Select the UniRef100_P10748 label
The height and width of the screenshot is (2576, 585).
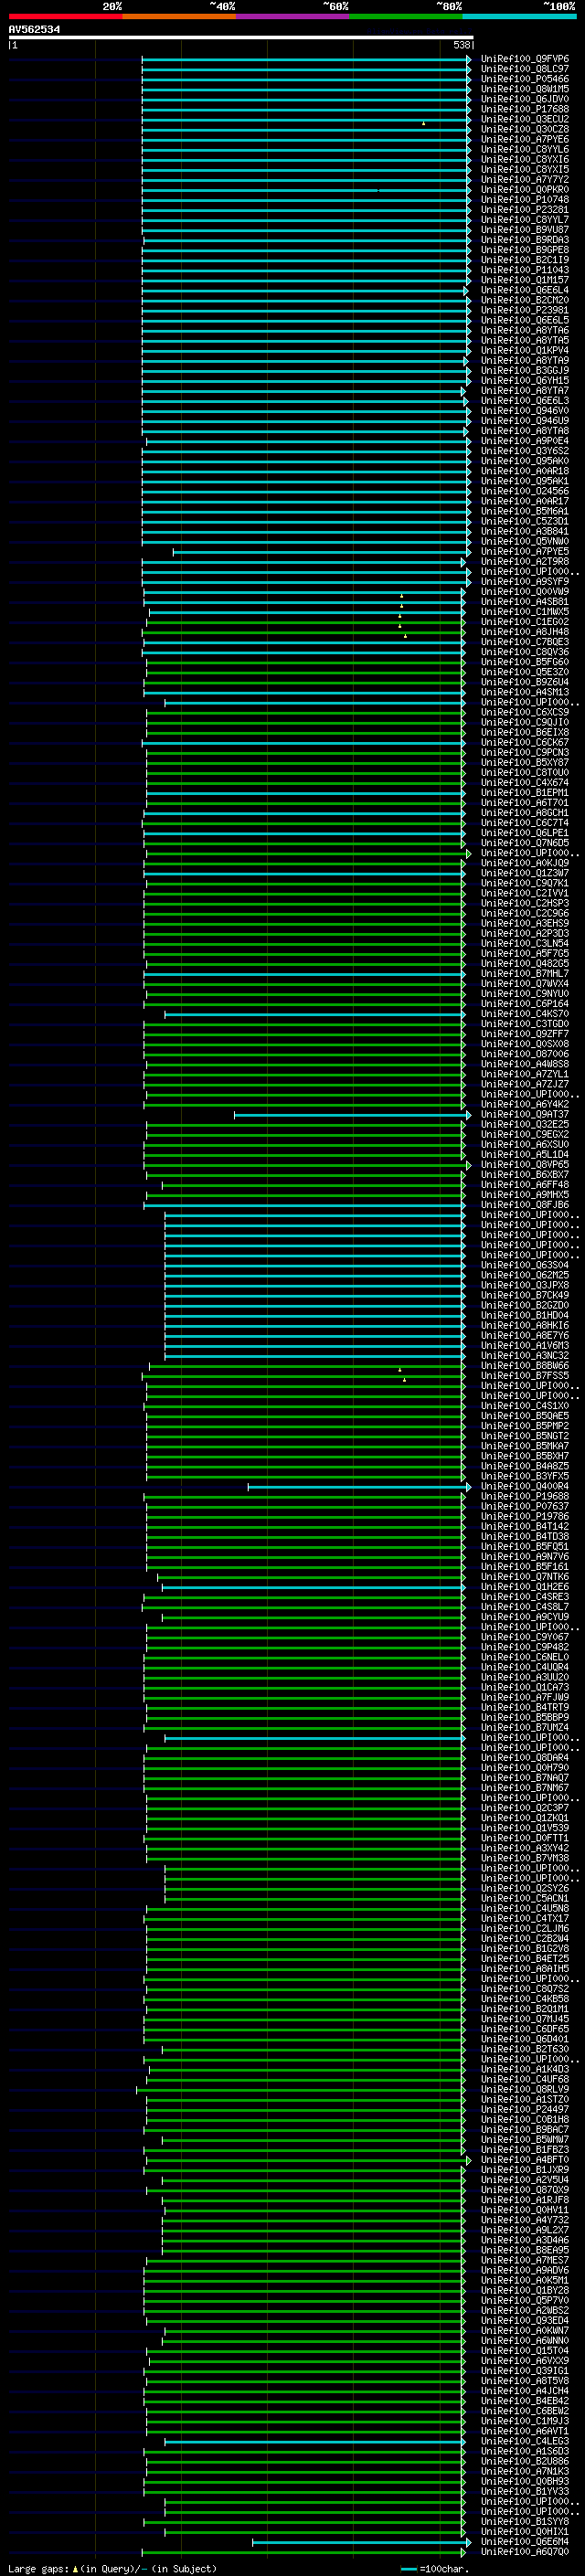[x=524, y=199]
